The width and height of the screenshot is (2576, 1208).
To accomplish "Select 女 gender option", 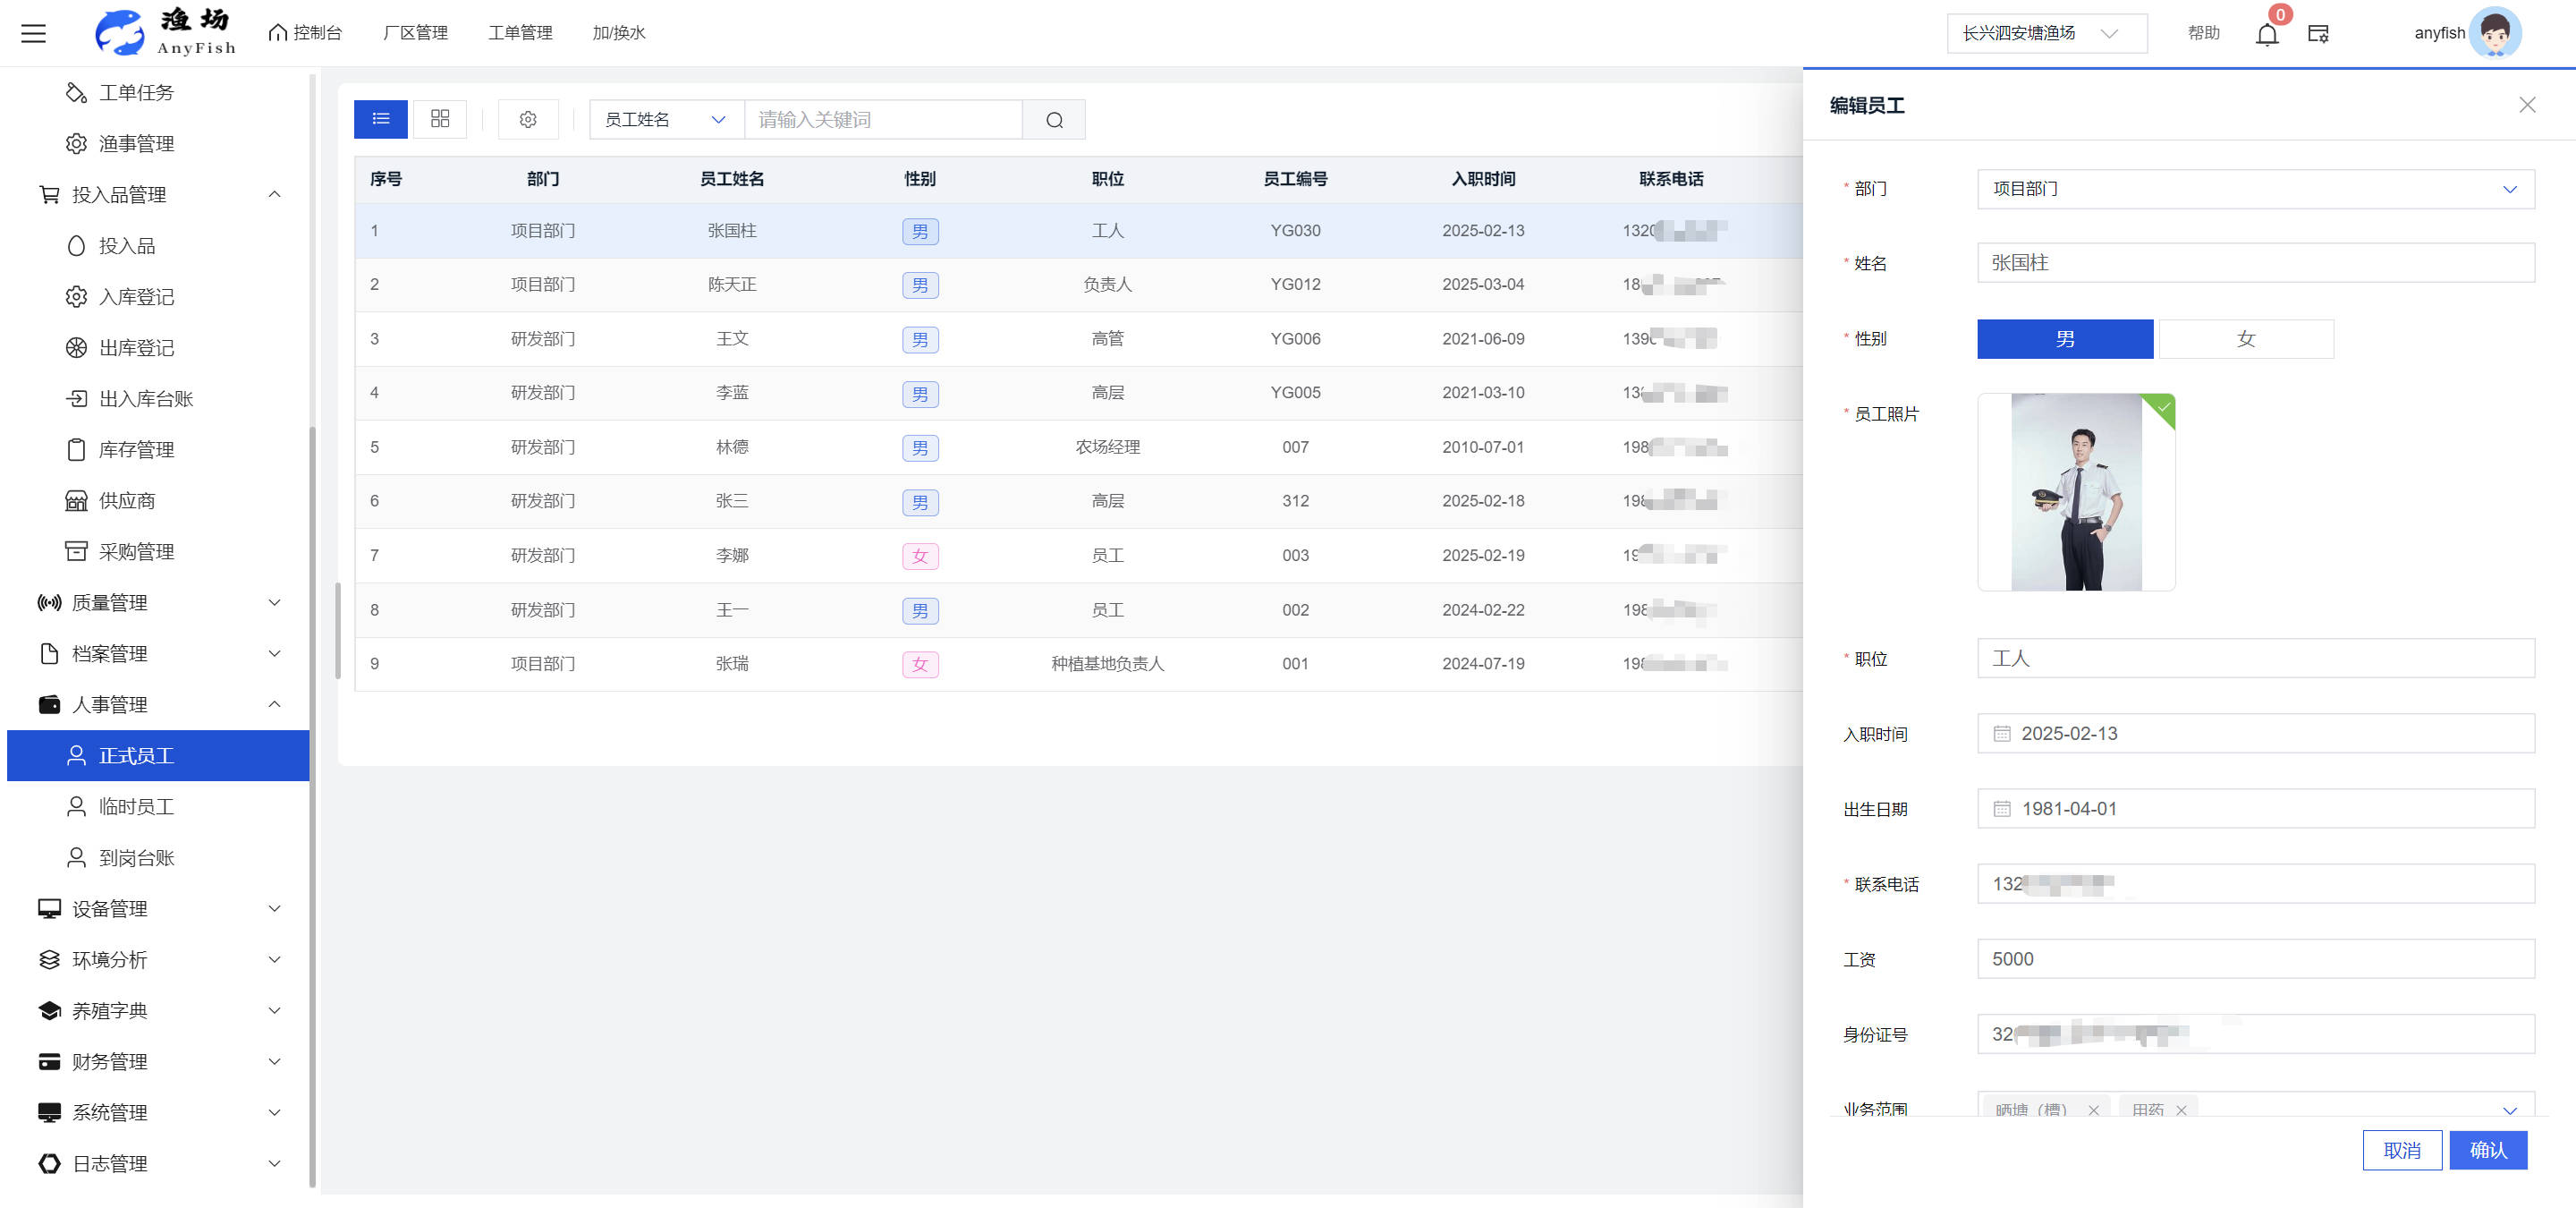I will 2245,339.
